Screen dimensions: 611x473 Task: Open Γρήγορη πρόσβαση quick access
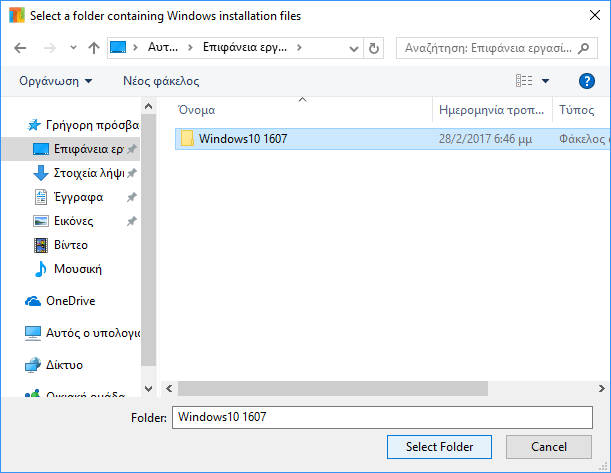(x=83, y=125)
